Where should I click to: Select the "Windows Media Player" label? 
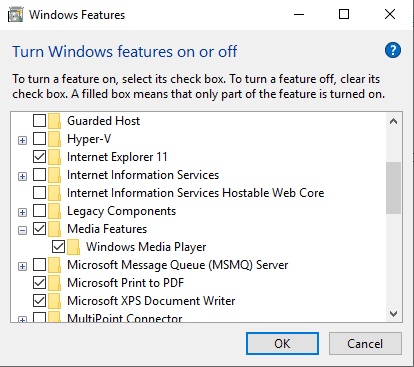pos(146,247)
